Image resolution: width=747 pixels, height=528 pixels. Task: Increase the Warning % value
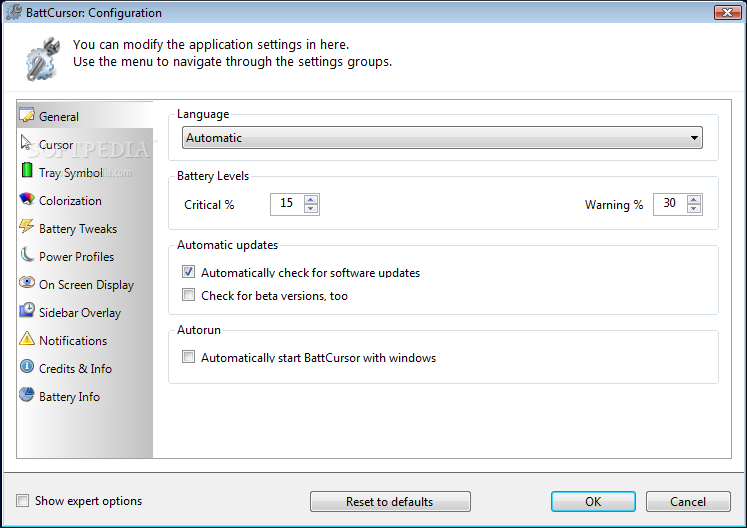(694, 199)
